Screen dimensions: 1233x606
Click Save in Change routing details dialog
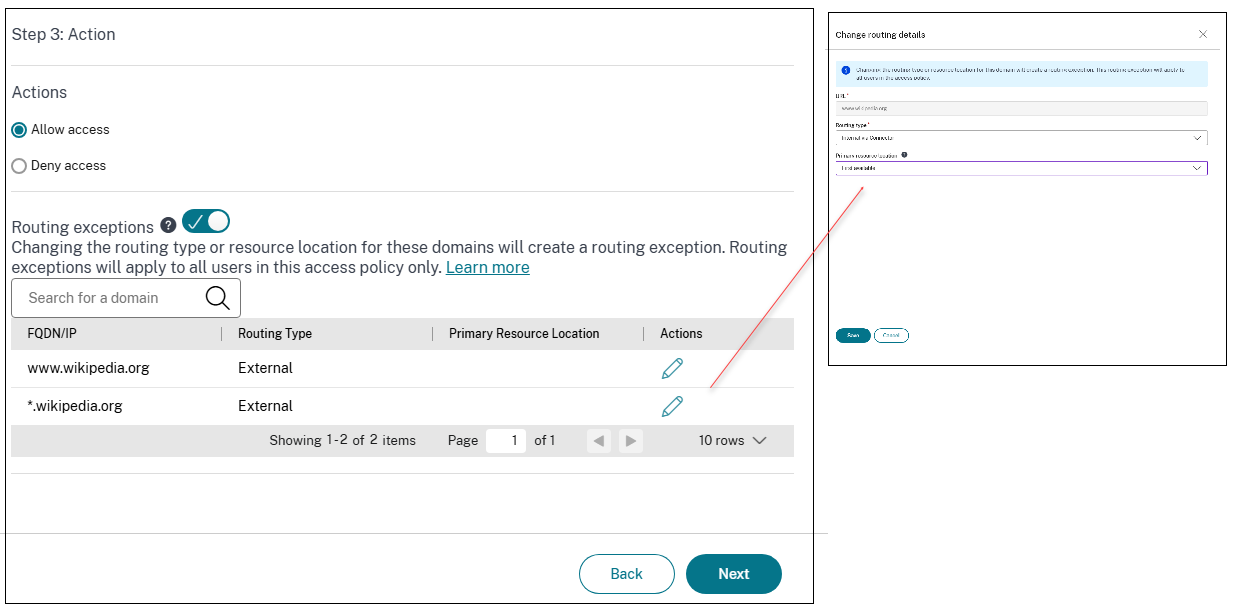pos(853,335)
